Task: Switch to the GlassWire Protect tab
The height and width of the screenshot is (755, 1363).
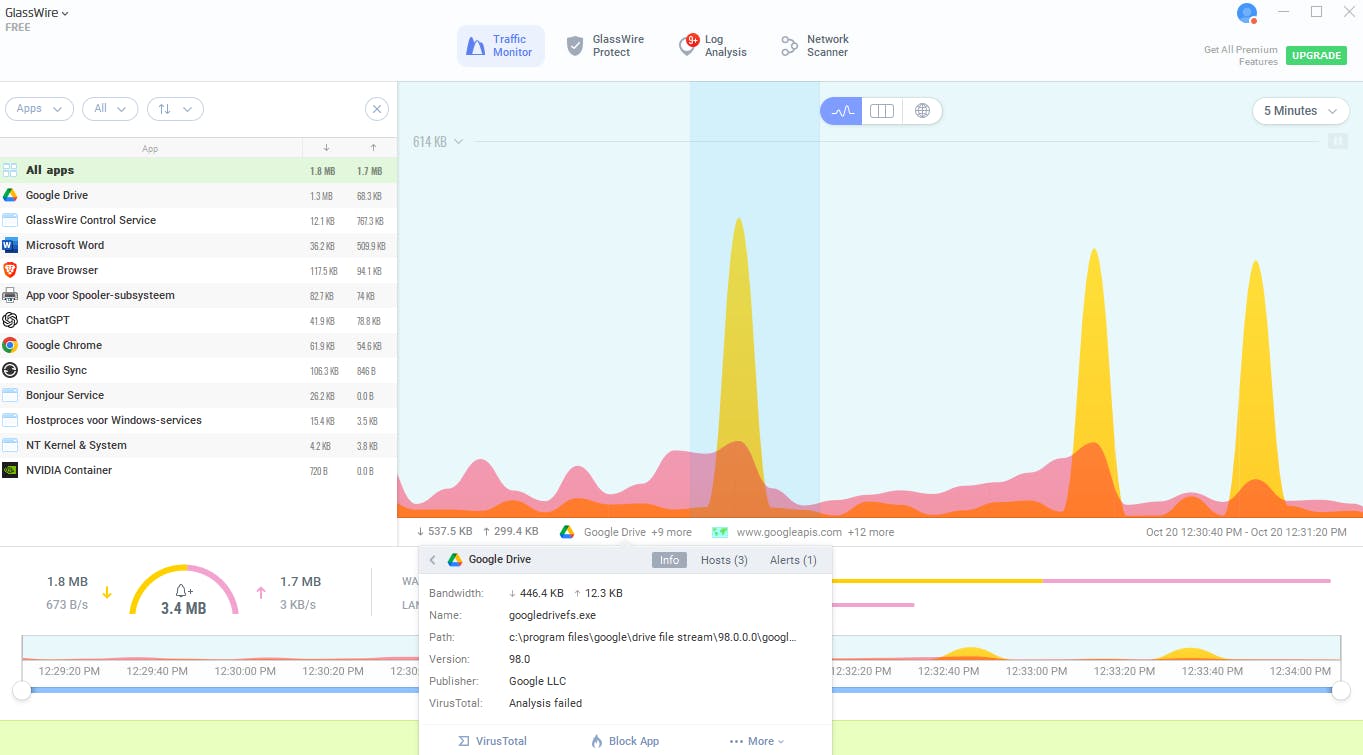Action: pyautogui.click(x=605, y=46)
